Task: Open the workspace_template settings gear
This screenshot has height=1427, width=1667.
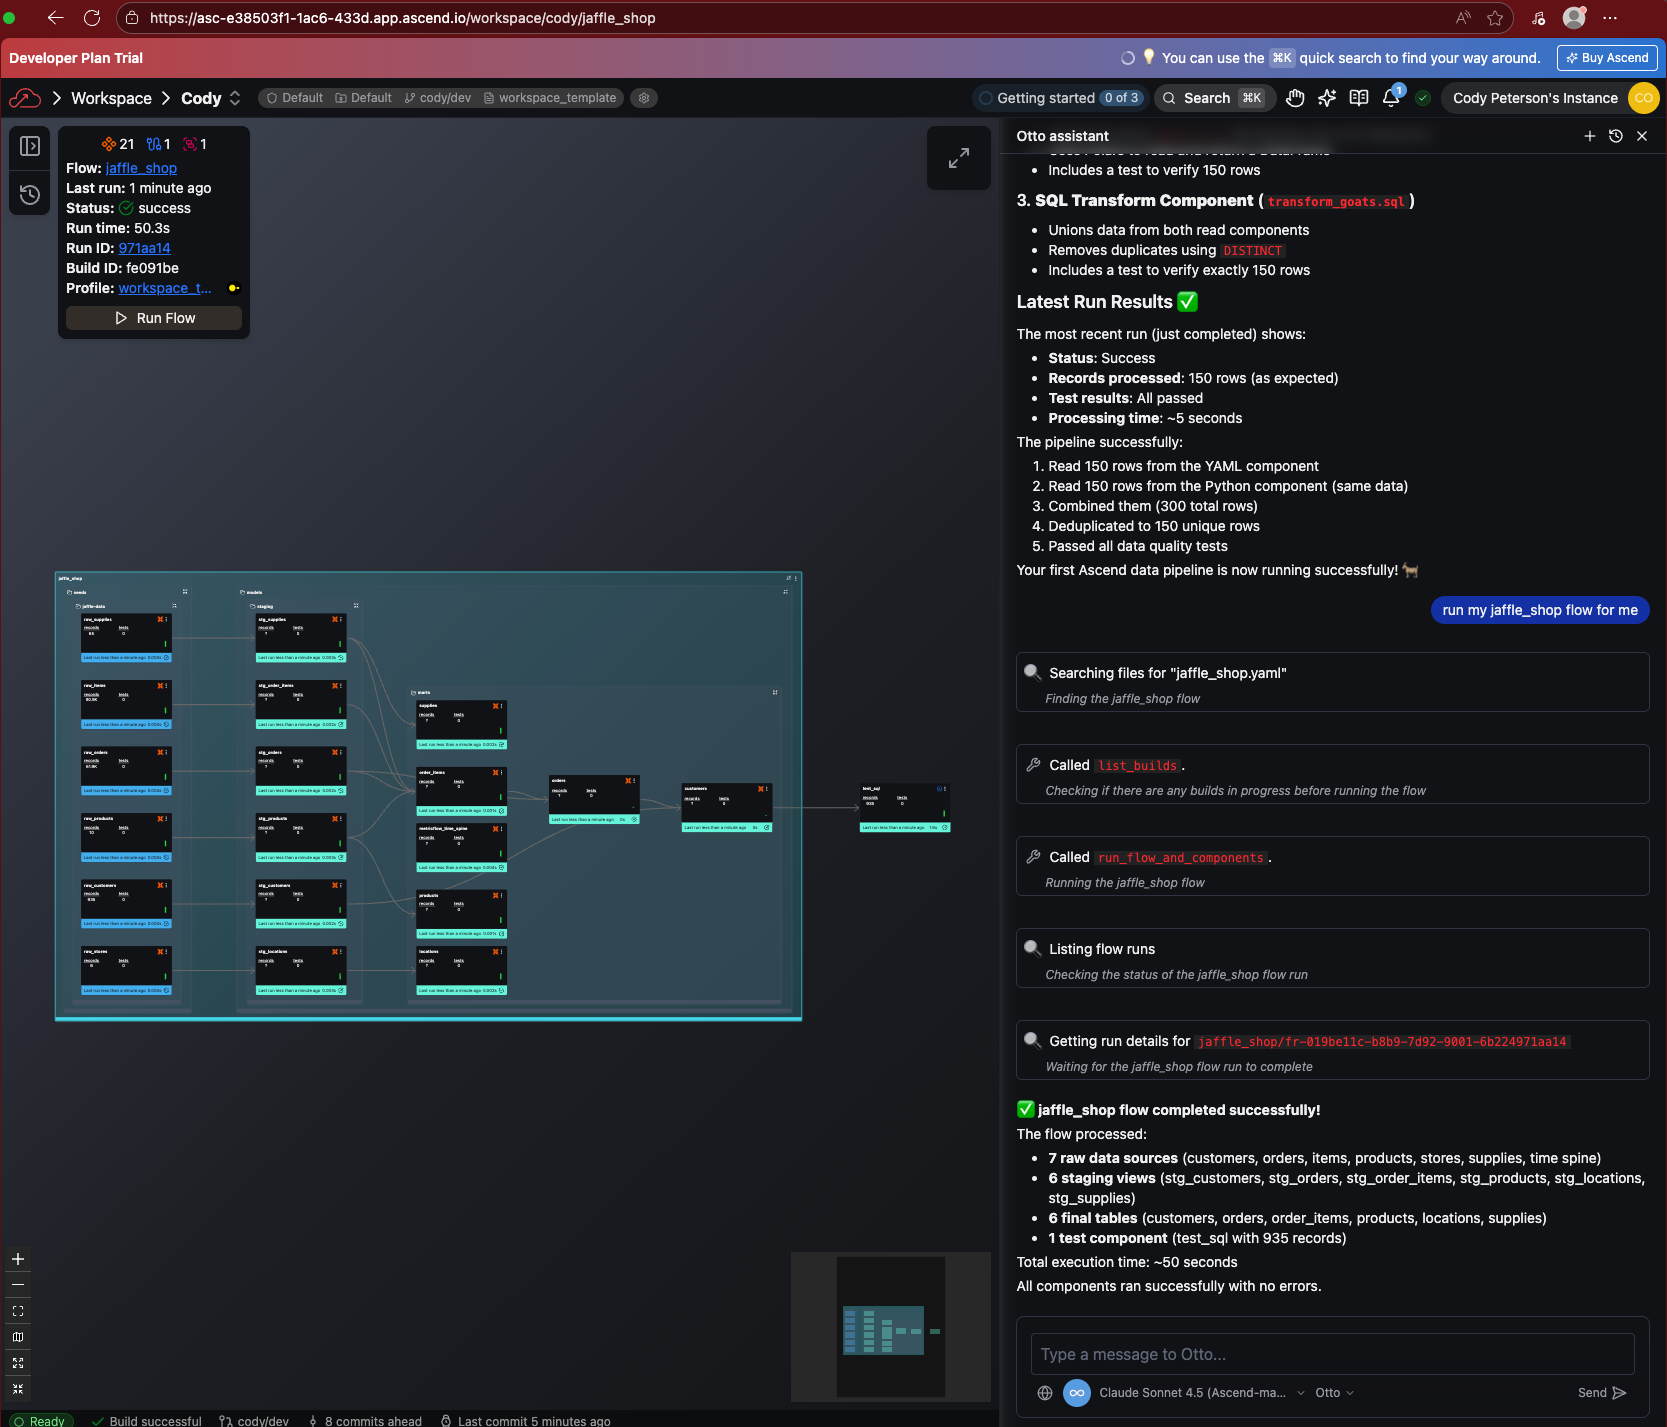Action: click(x=643, y=98)
